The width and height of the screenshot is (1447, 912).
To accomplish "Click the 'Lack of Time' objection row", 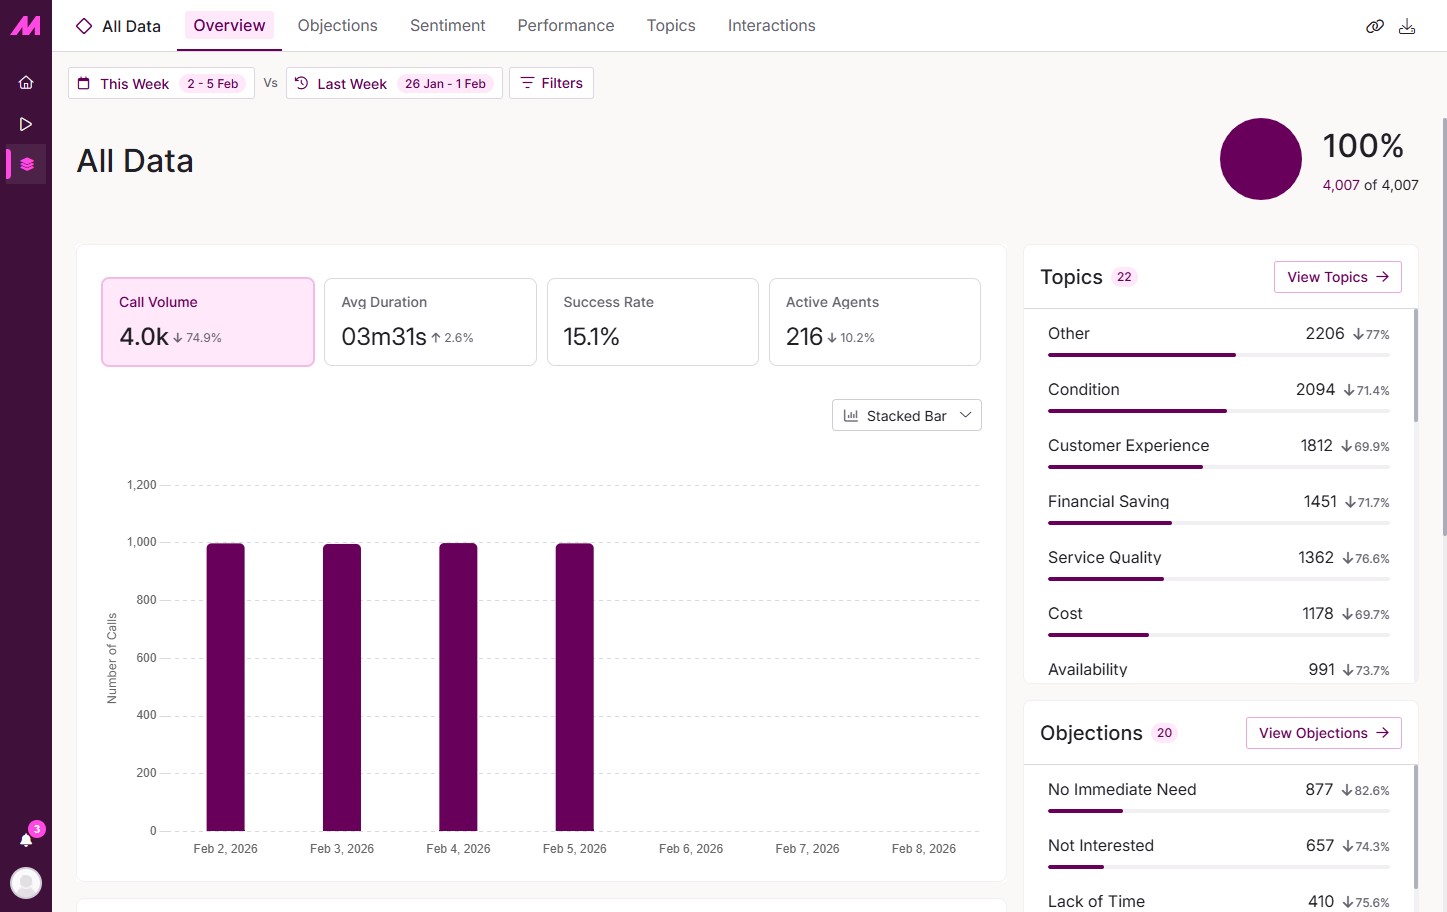I will (x=1218, y=901).
